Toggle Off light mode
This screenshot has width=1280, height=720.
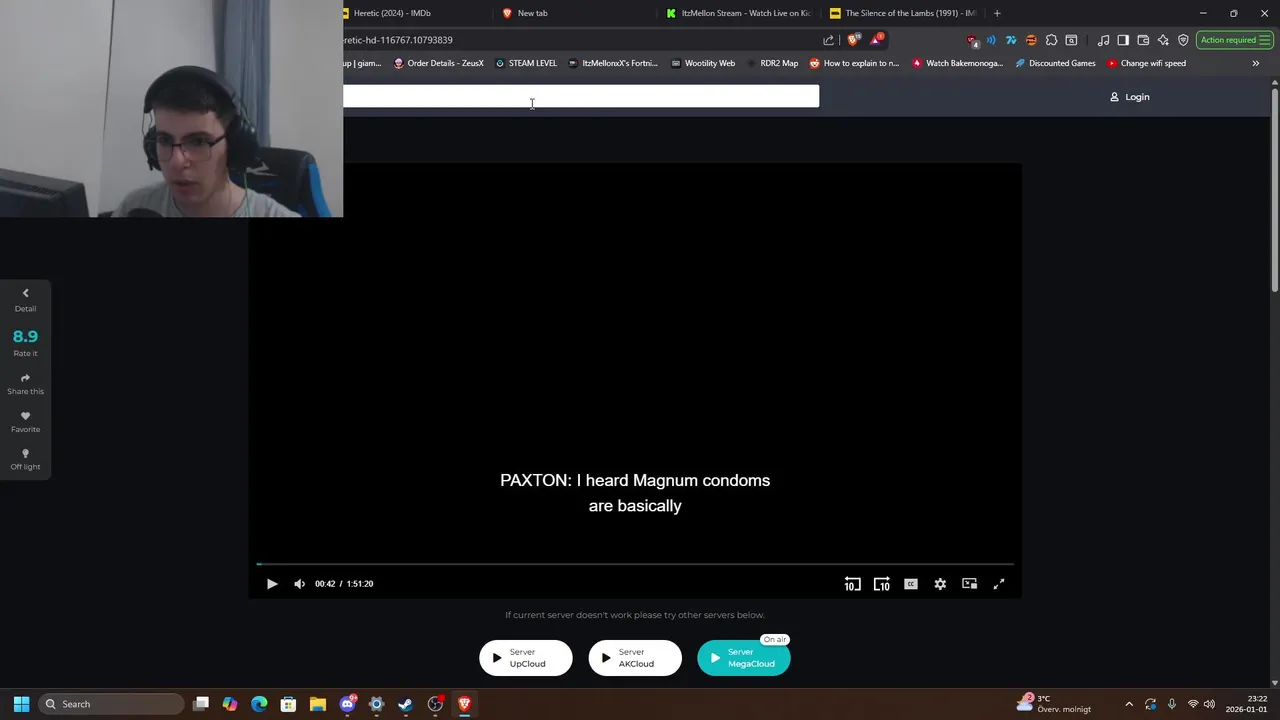point(25,460)
